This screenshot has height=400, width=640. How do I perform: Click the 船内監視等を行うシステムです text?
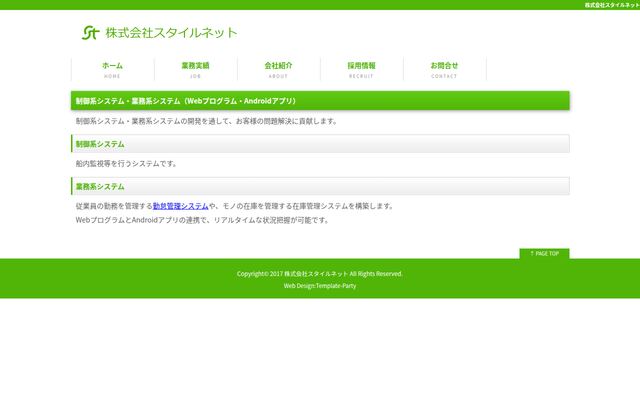click(x=126, y=164)
